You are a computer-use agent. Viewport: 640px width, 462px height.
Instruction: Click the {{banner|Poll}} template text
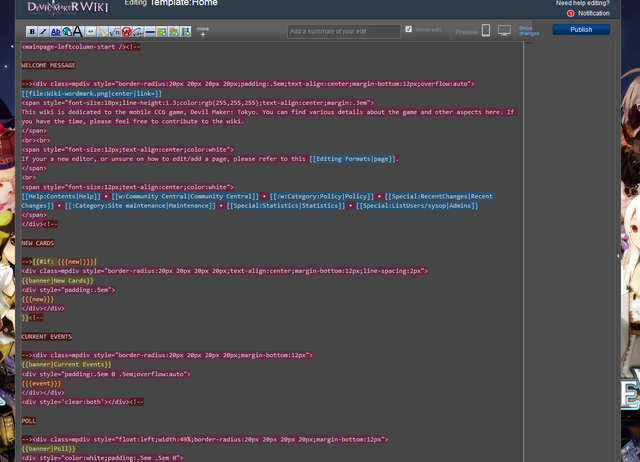(x=49, y=449)
